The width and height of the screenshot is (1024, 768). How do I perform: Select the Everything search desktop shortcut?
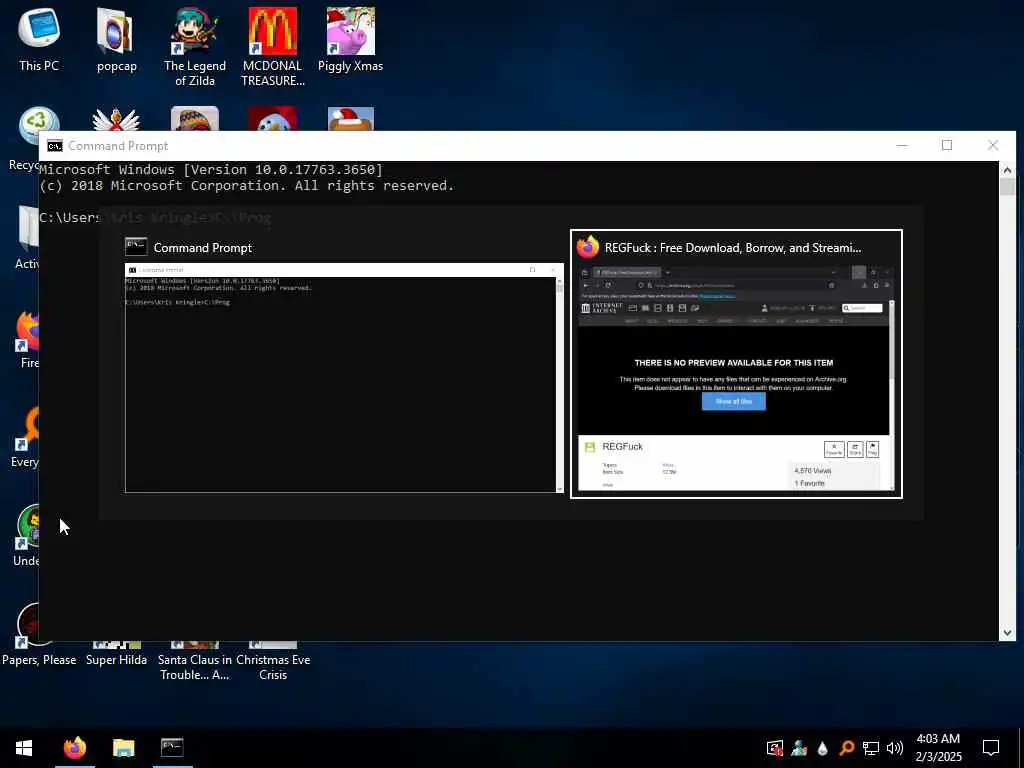[25, 438]
